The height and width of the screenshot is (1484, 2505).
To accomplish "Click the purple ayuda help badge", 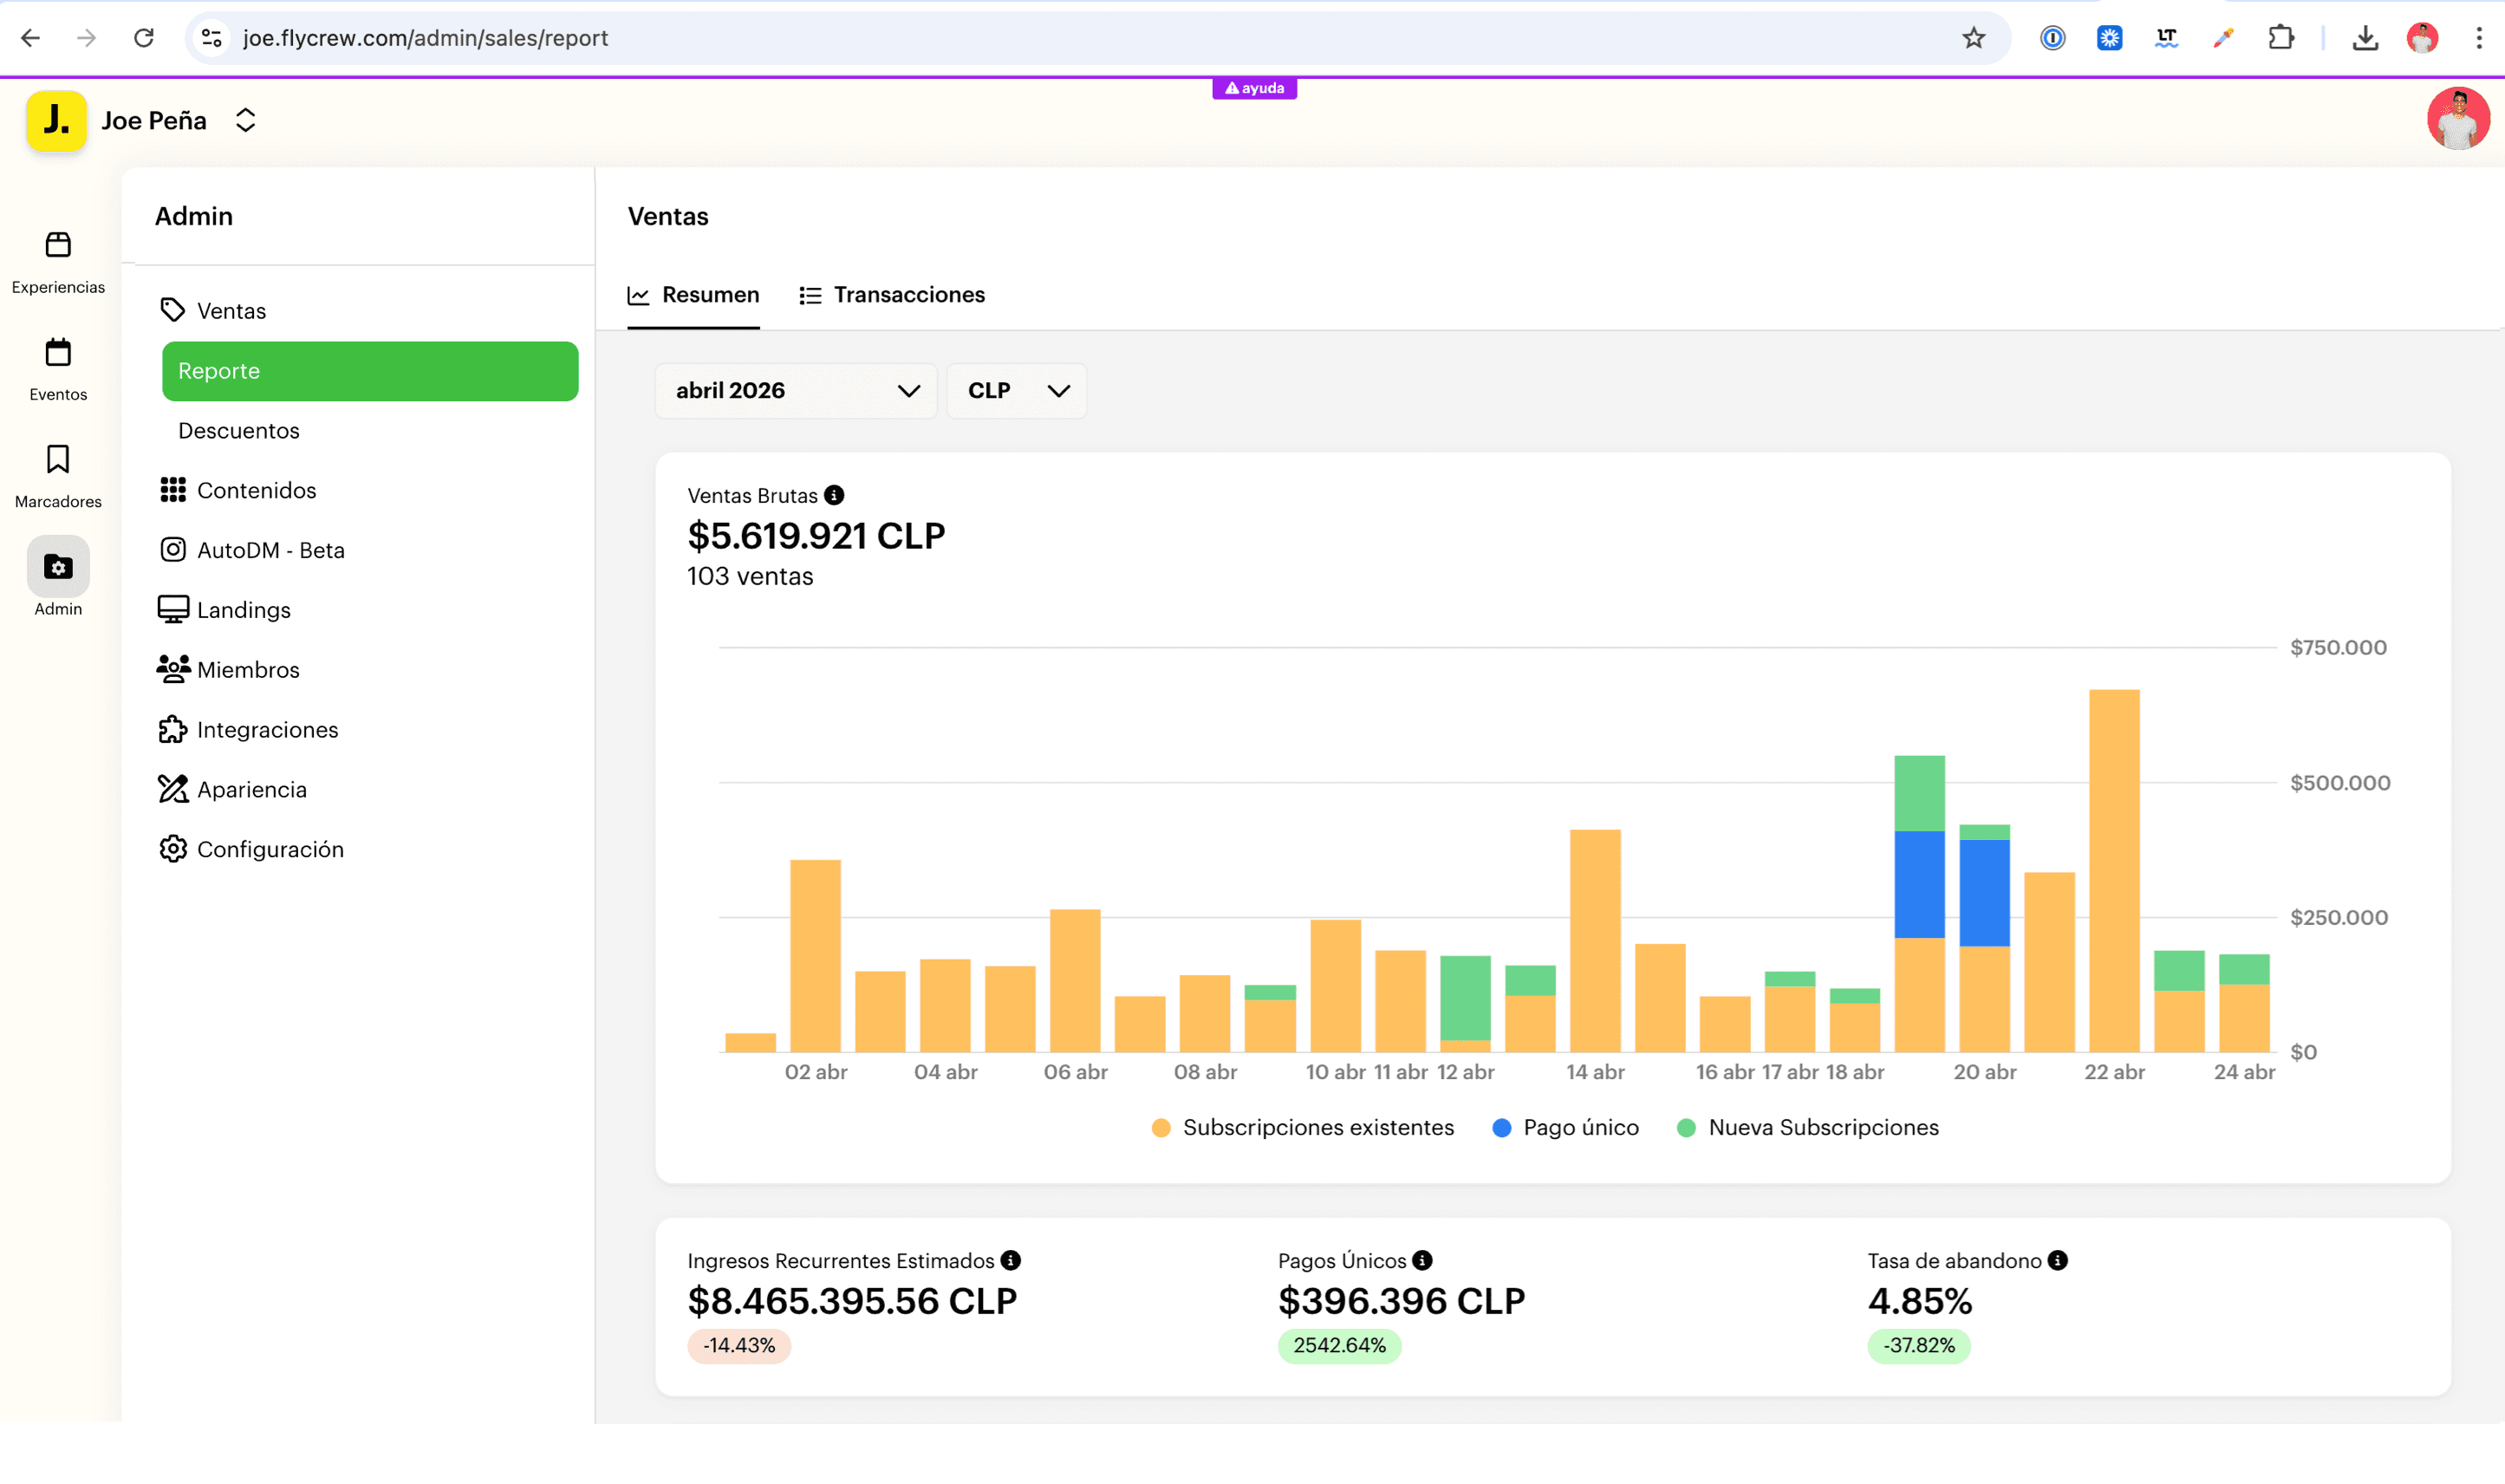I will pyautogui.click(x=1254, y=88).
